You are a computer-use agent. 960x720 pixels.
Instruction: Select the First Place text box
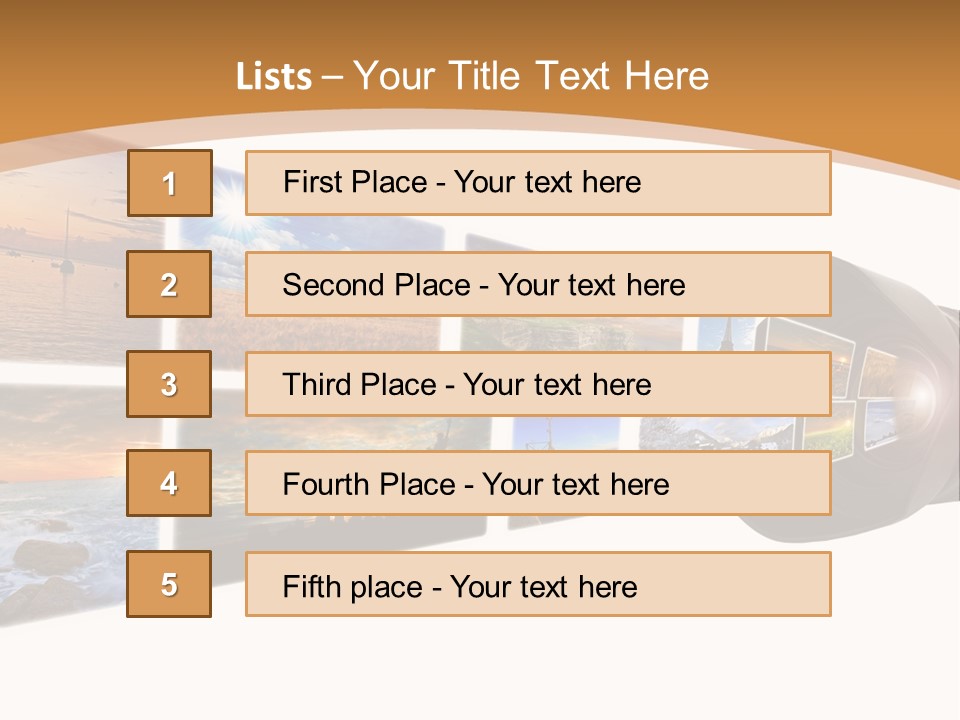538,183
